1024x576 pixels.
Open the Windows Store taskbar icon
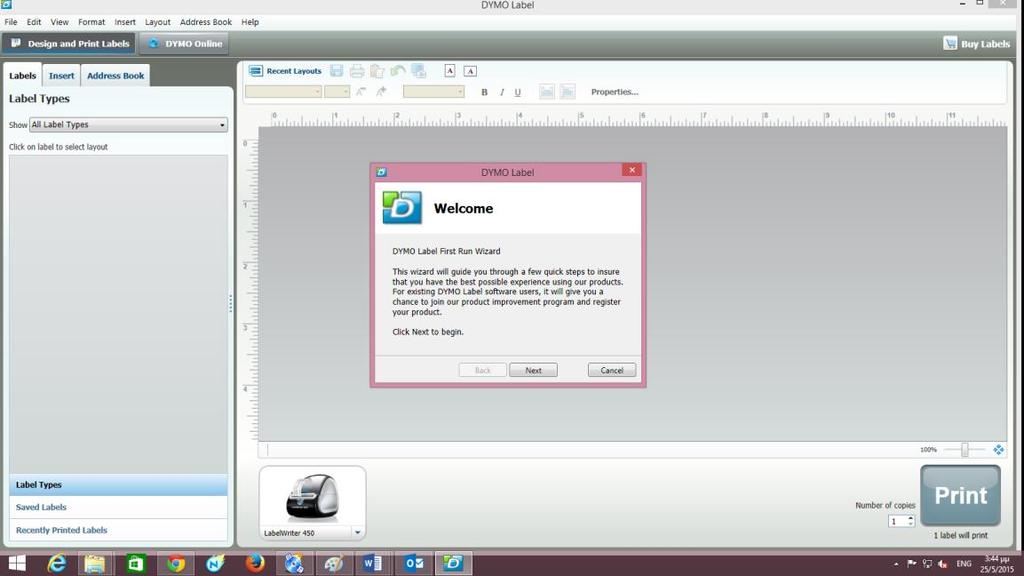(135, 563)
